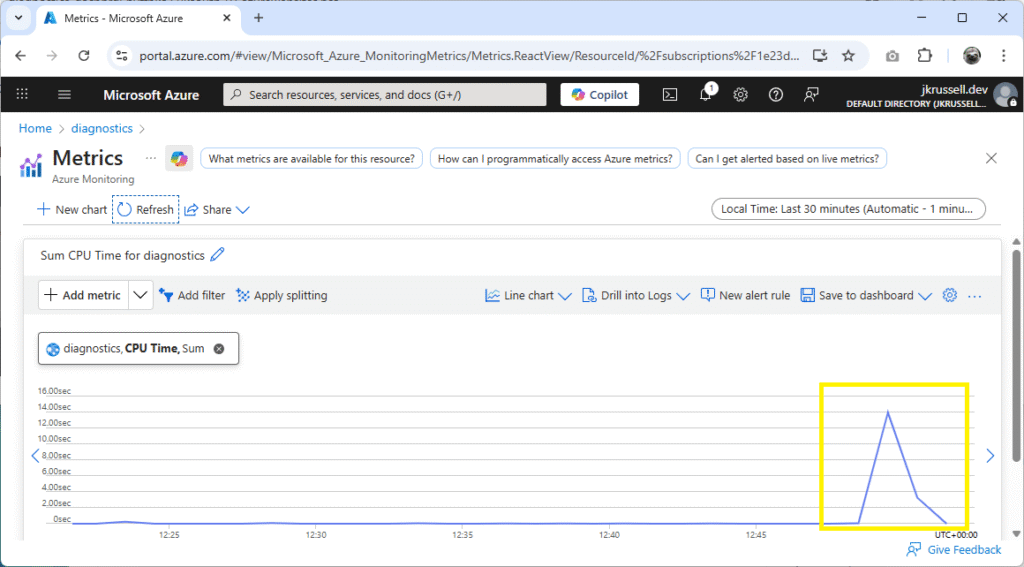
Task: Refresh the metrics chart
Action: click(x=145, y=210)
